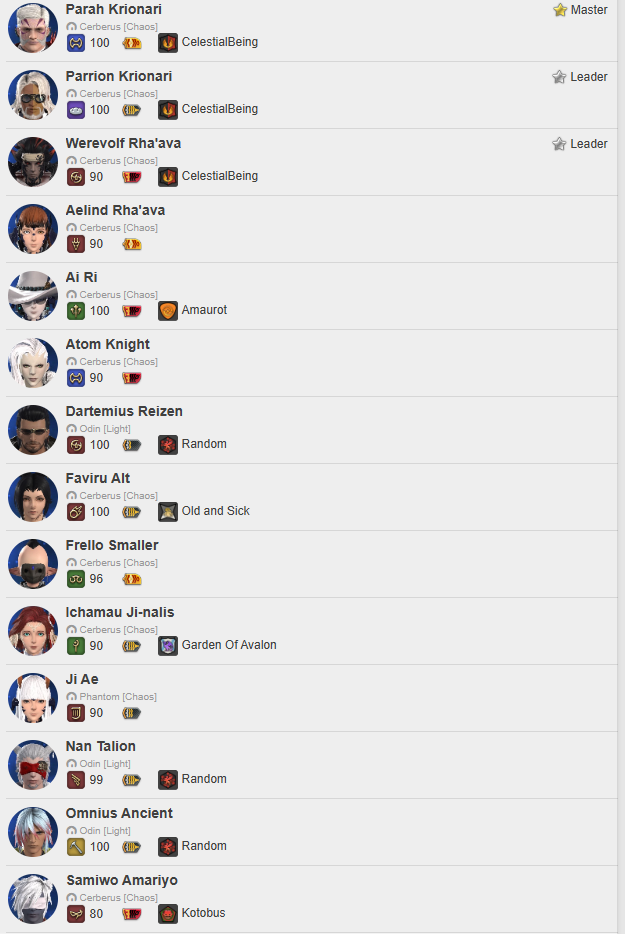Open Ichamau Ji-nalis character page
This screenshot has height=934, width=625.
[120, 612]
